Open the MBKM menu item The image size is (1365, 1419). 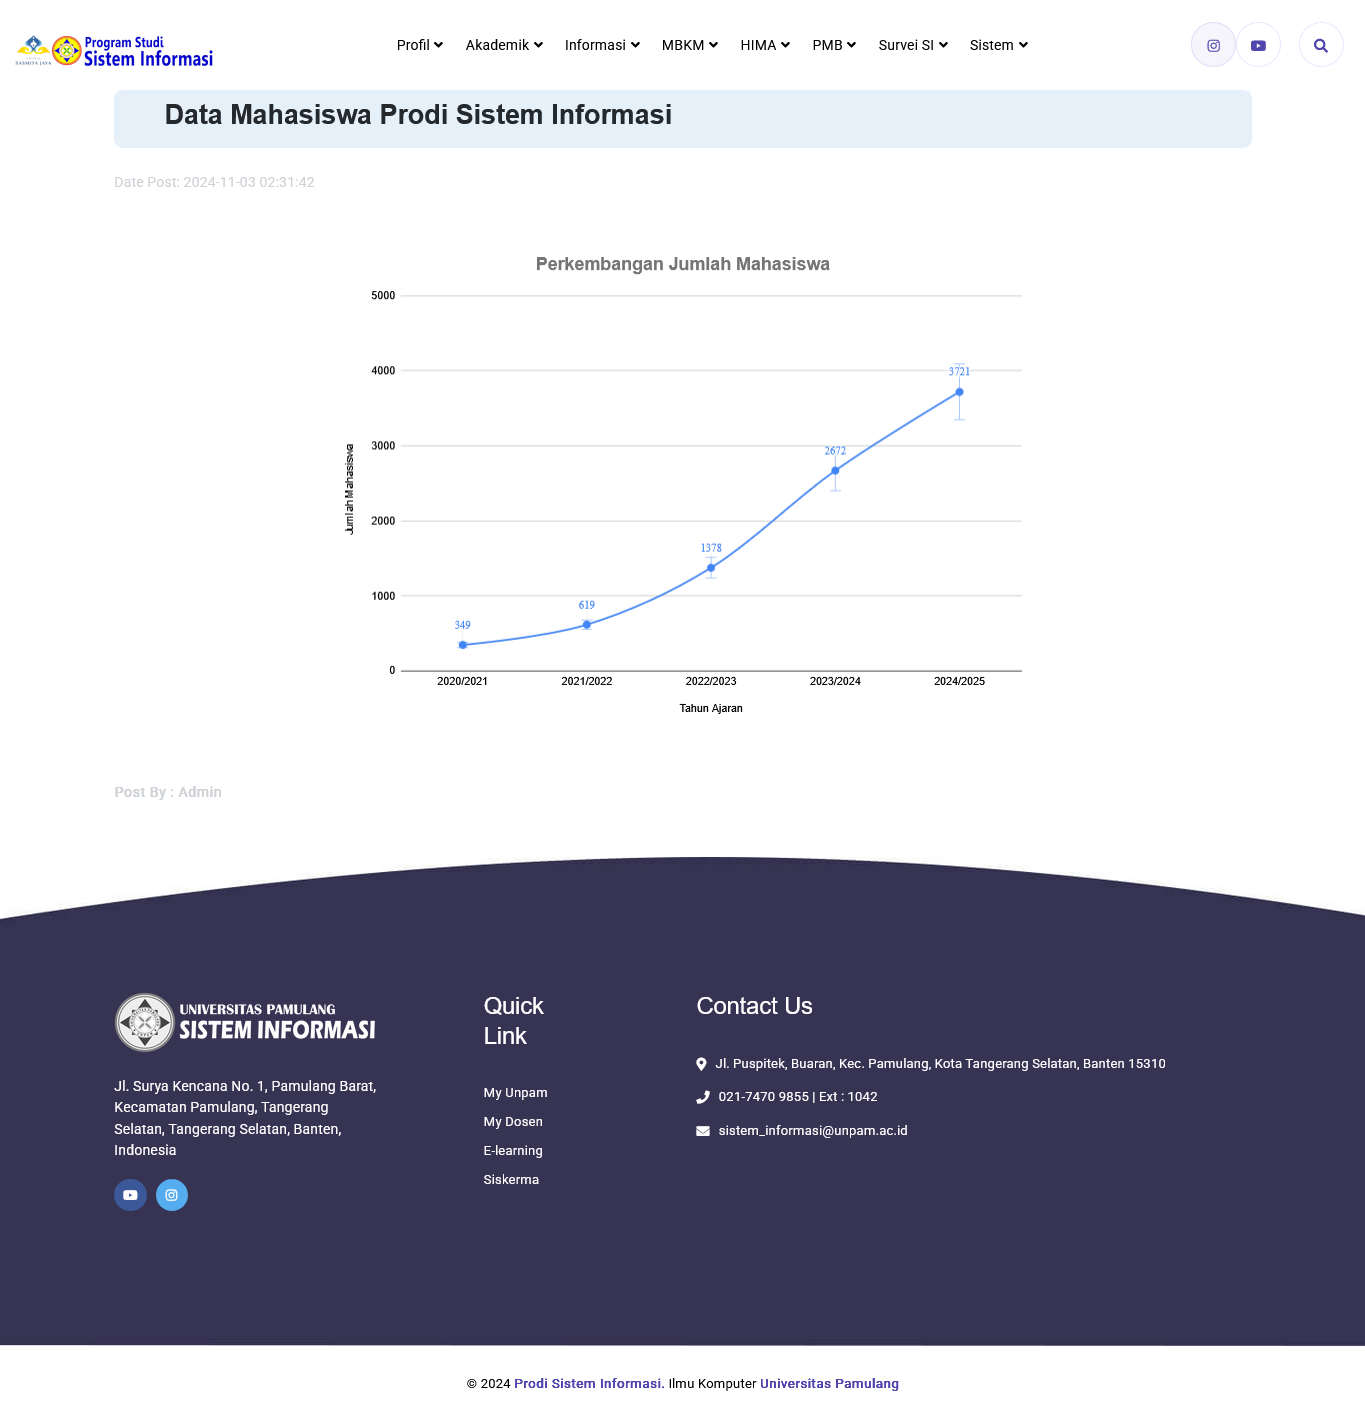(689, 45)
